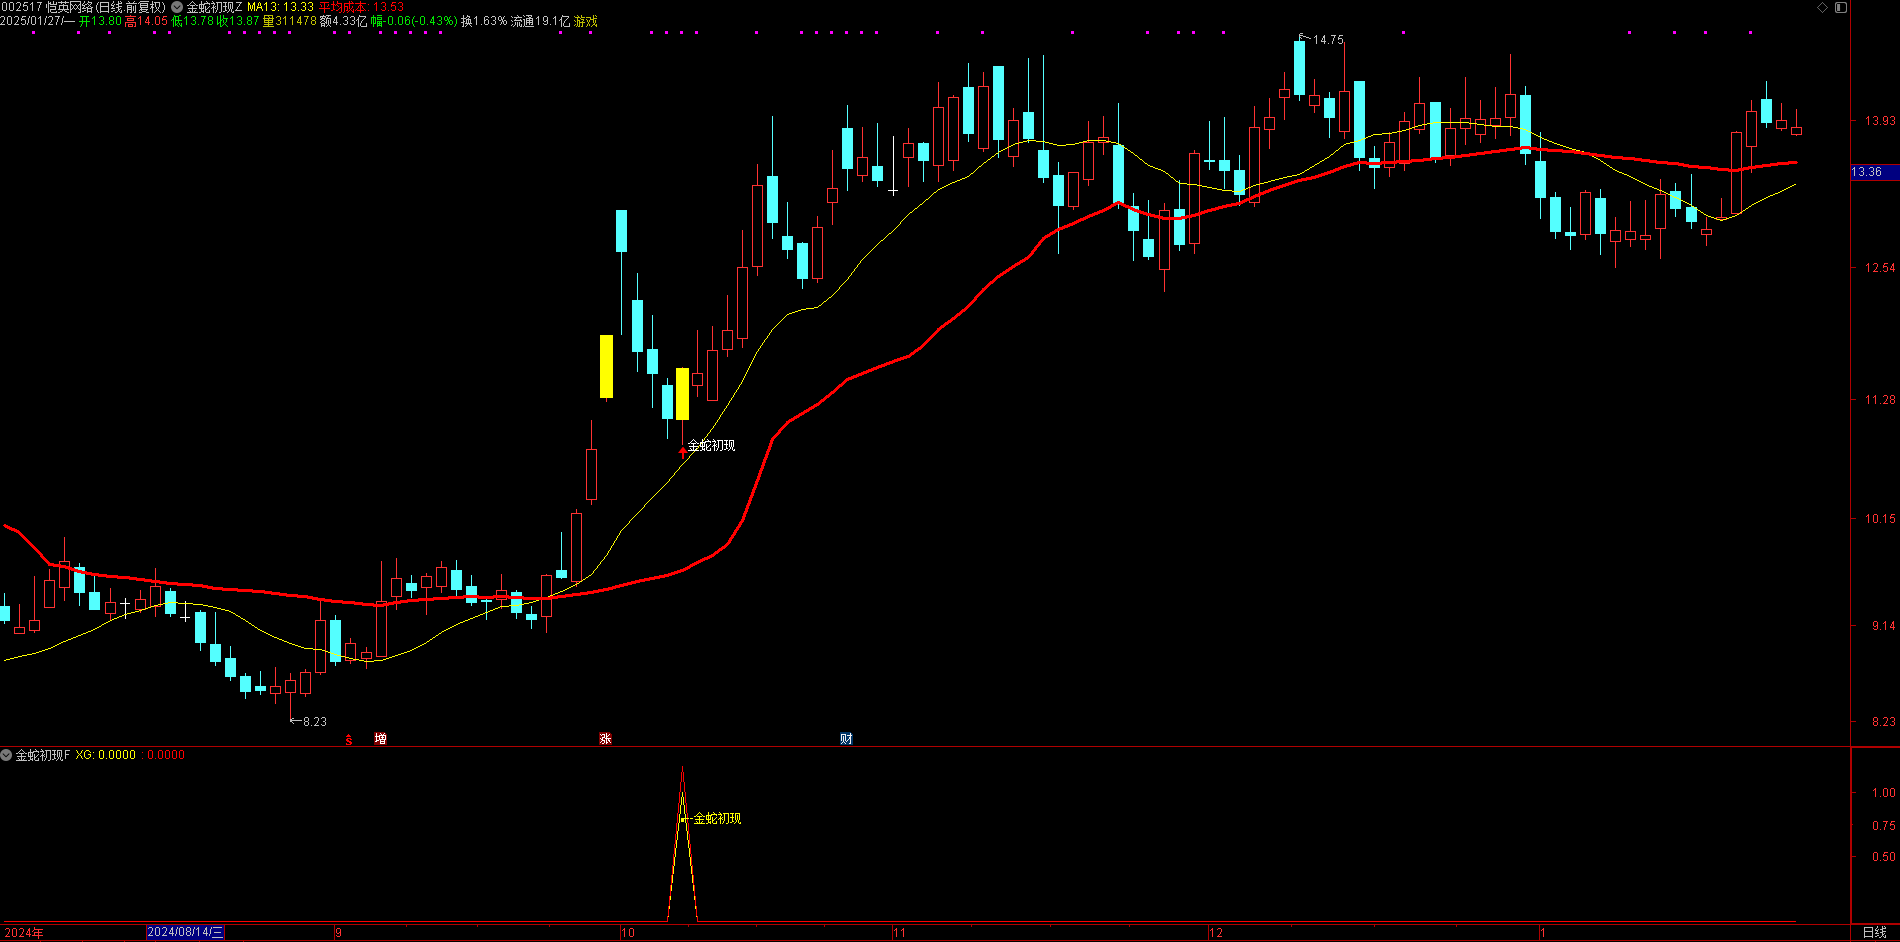Screen dimensions: 1900x942
Task: Click the 2024年 year label on time axis
Action: [x=23, y=933]
